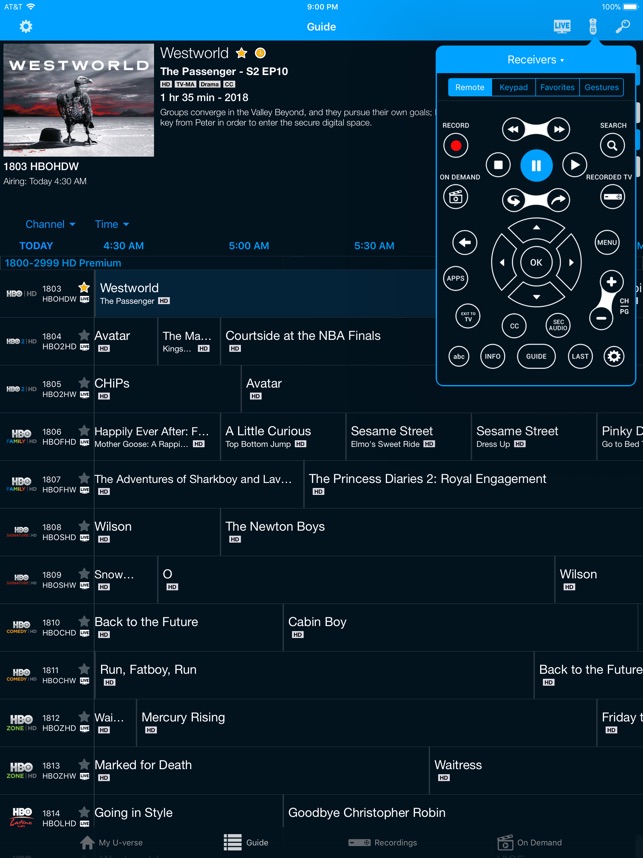Tap the skip-forward arrow on remote
Viewport: 643px width, 858px height.
pyautogui.click(x=558, y=200)
